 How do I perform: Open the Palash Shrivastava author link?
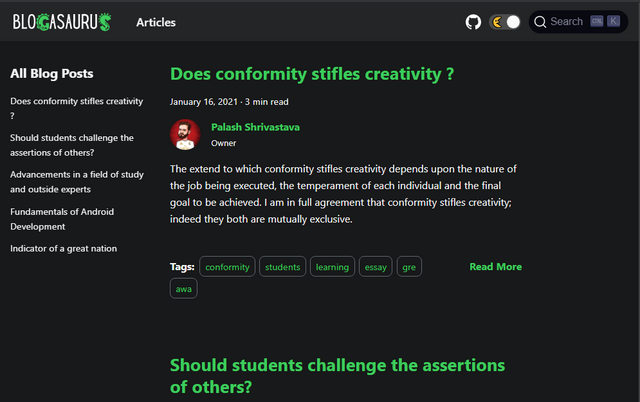click(255, 127)
